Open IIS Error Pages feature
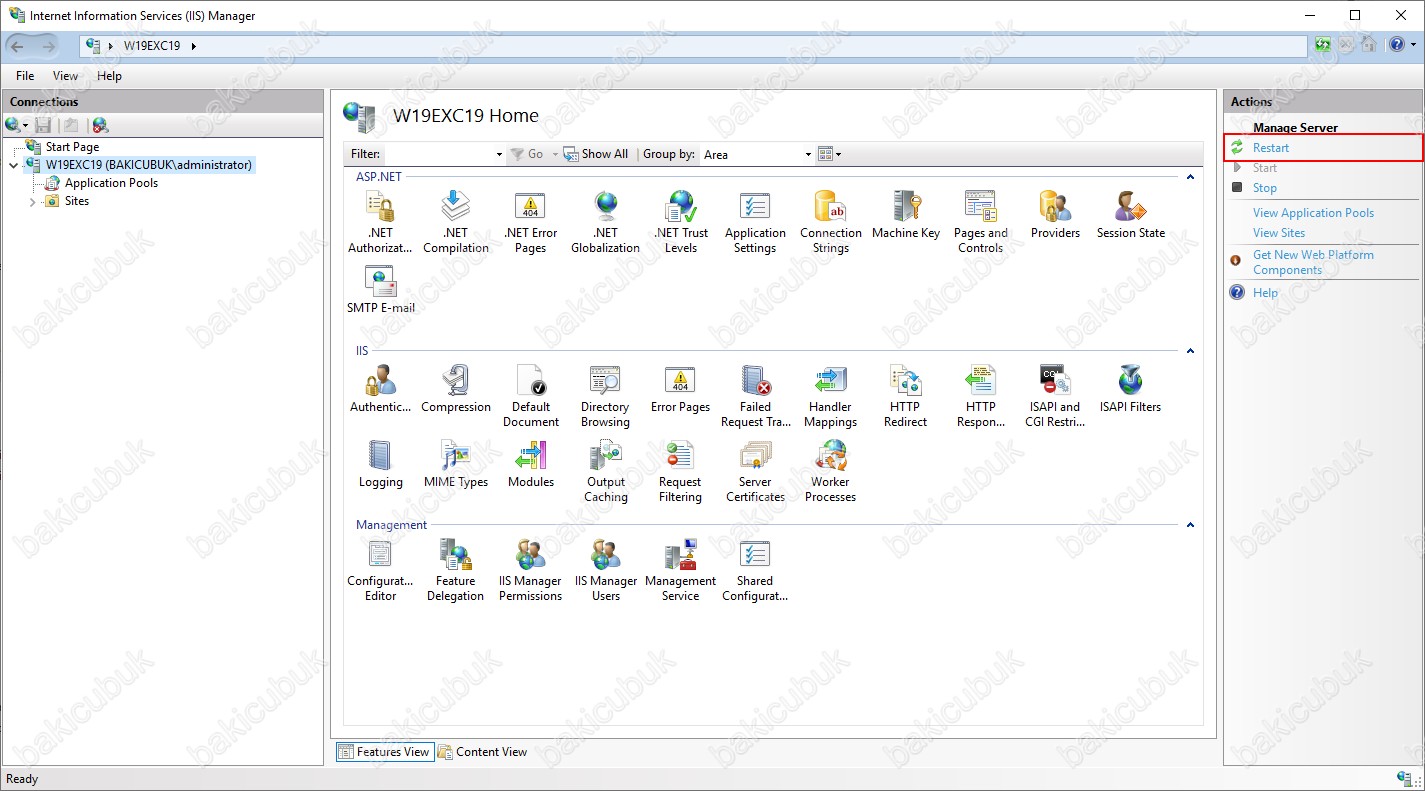 680,389
